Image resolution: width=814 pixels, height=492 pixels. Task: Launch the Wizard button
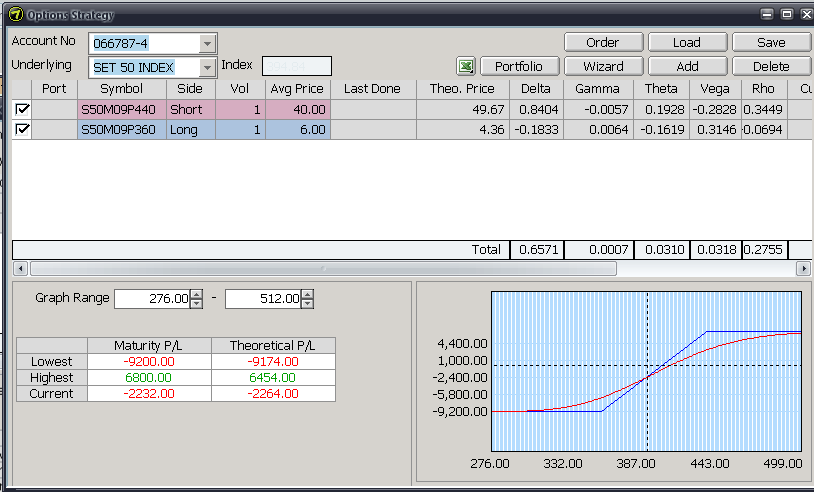(x=603, y=66)
